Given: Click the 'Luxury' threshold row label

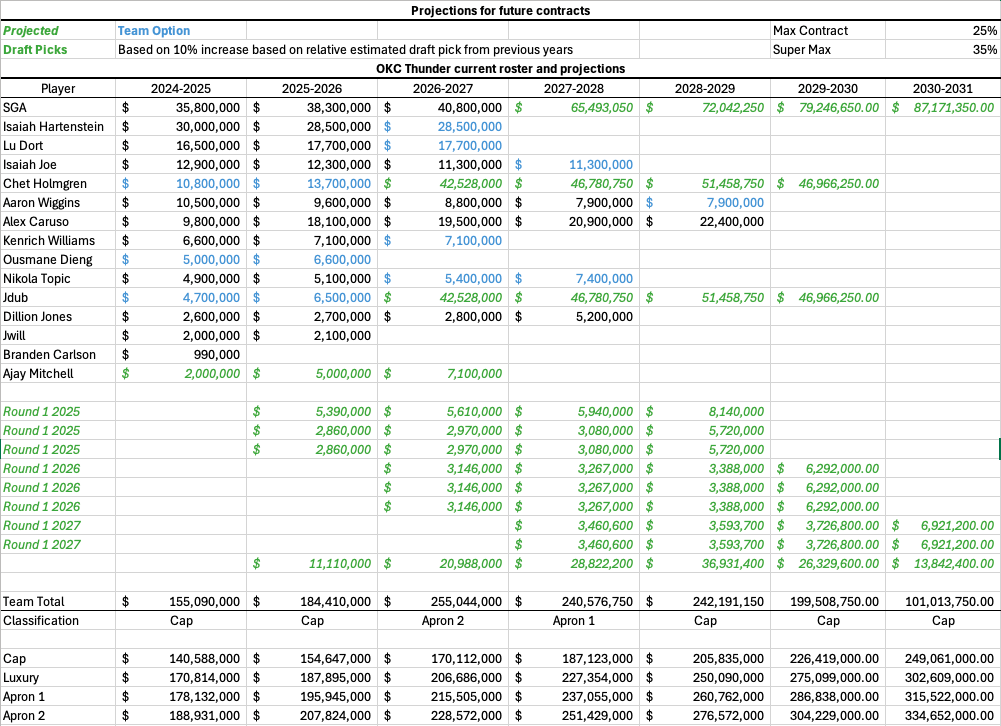Looking at the screenshot, I should [58, 677].
